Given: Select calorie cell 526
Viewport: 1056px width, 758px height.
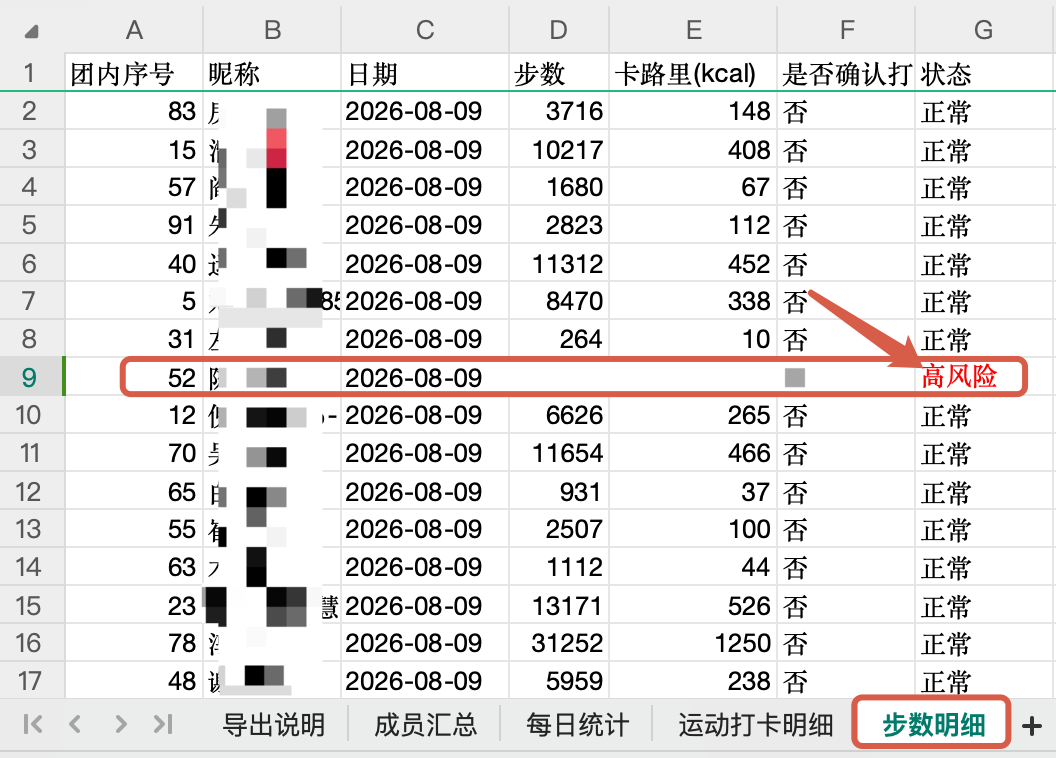Looking at the screenshot, I should point(693,606).
